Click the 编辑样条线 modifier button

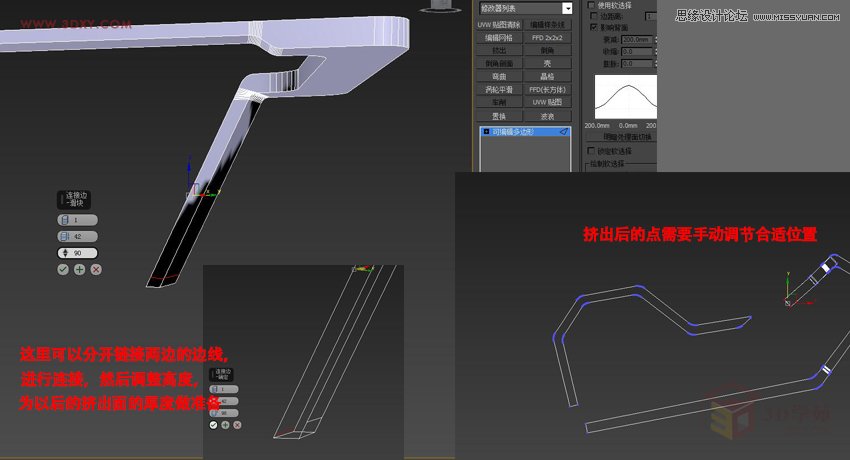click(548, 25)
